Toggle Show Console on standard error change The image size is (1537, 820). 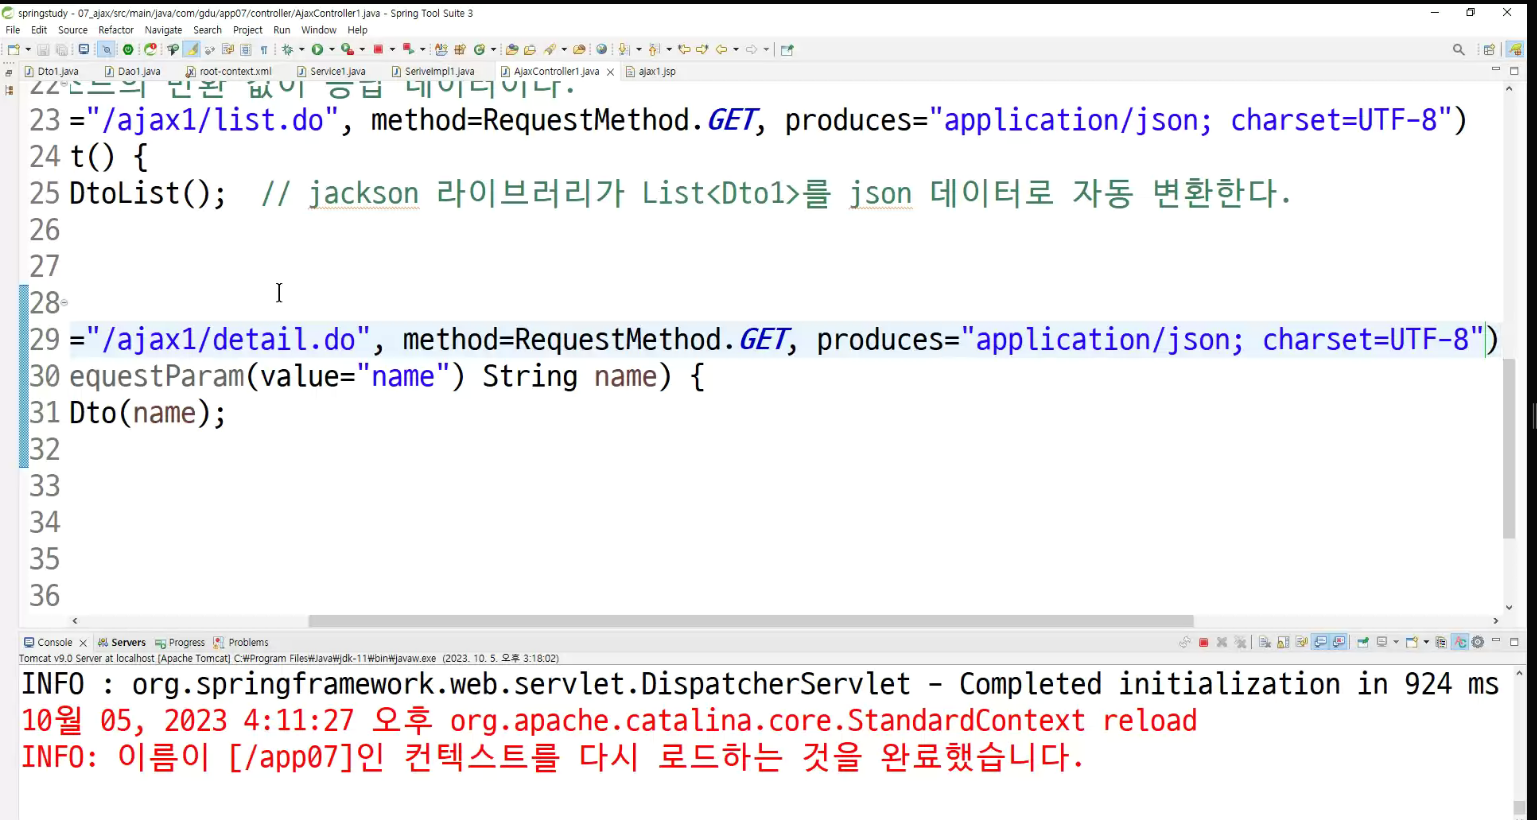[x=1339, y=642]
